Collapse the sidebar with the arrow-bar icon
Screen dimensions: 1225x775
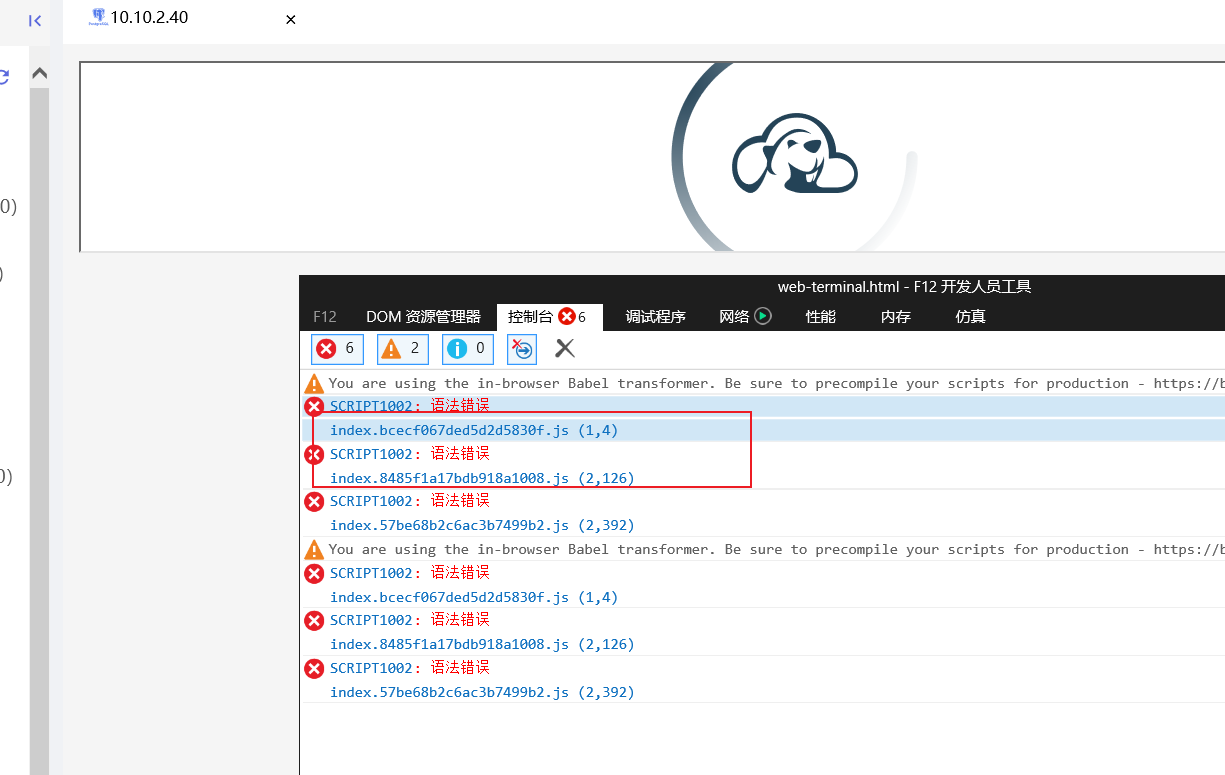click(x=35, y=20)
